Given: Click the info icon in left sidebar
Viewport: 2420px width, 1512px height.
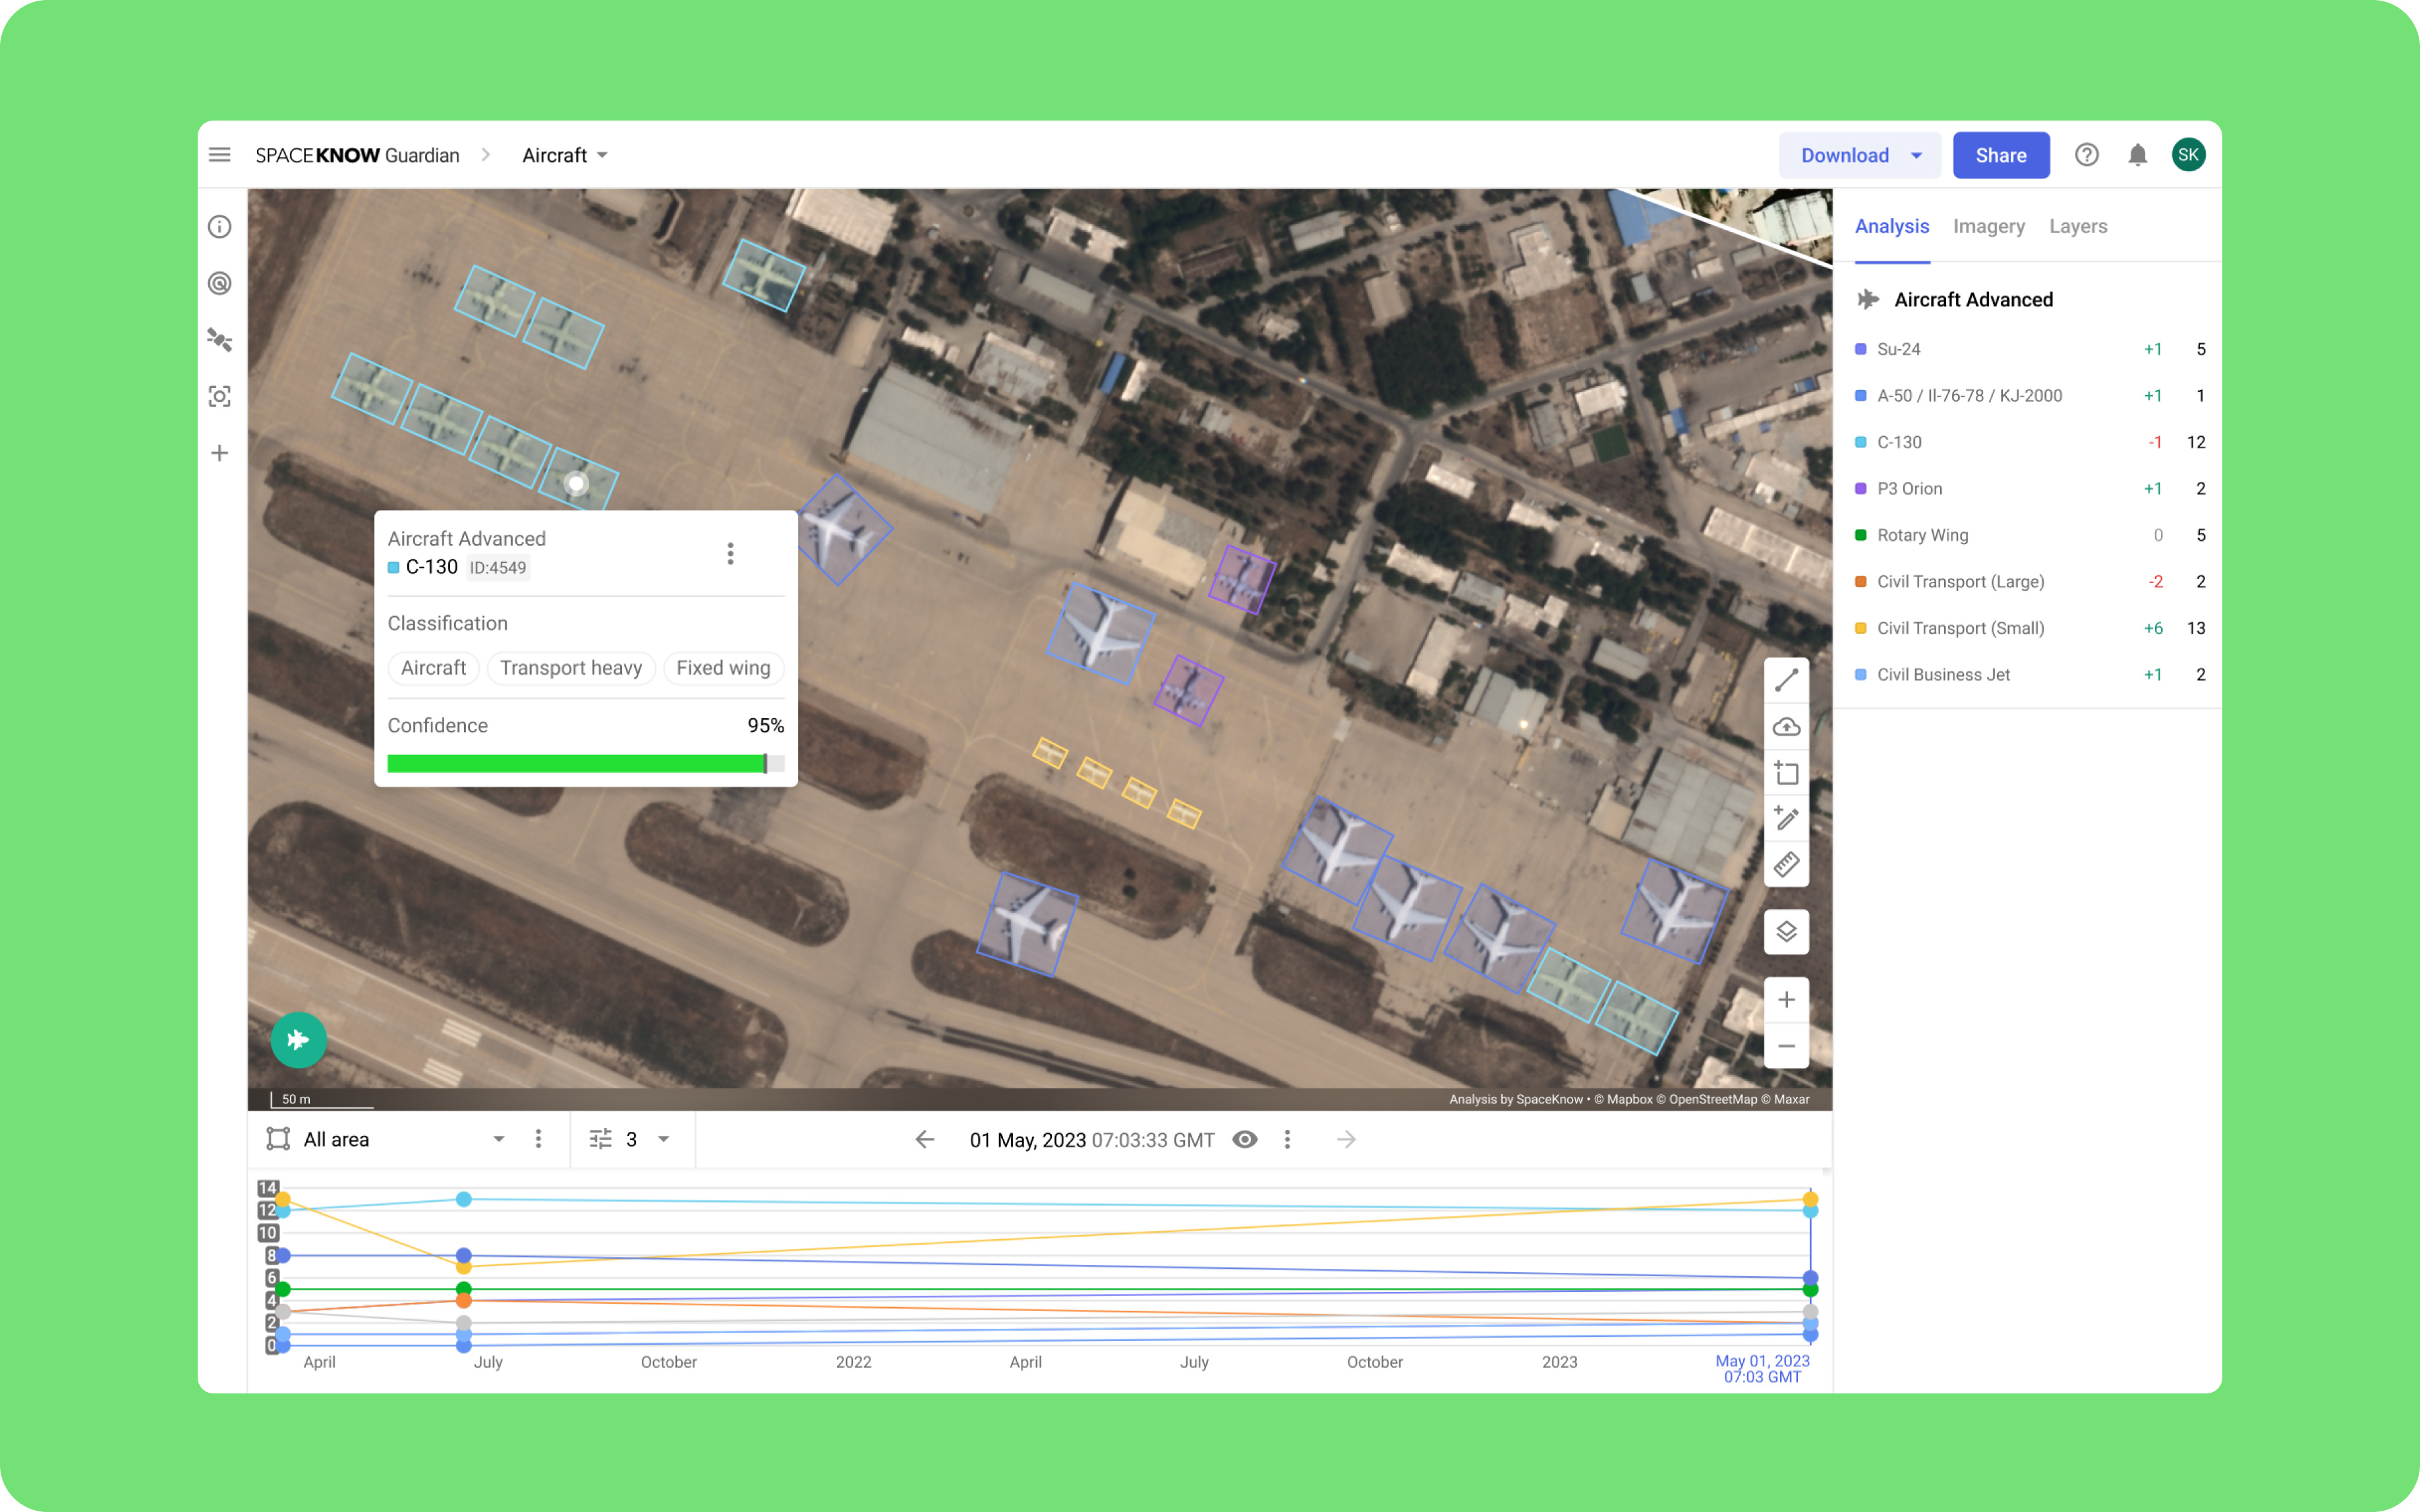Looking at the screenshot, I should click(x=220, y=227).
